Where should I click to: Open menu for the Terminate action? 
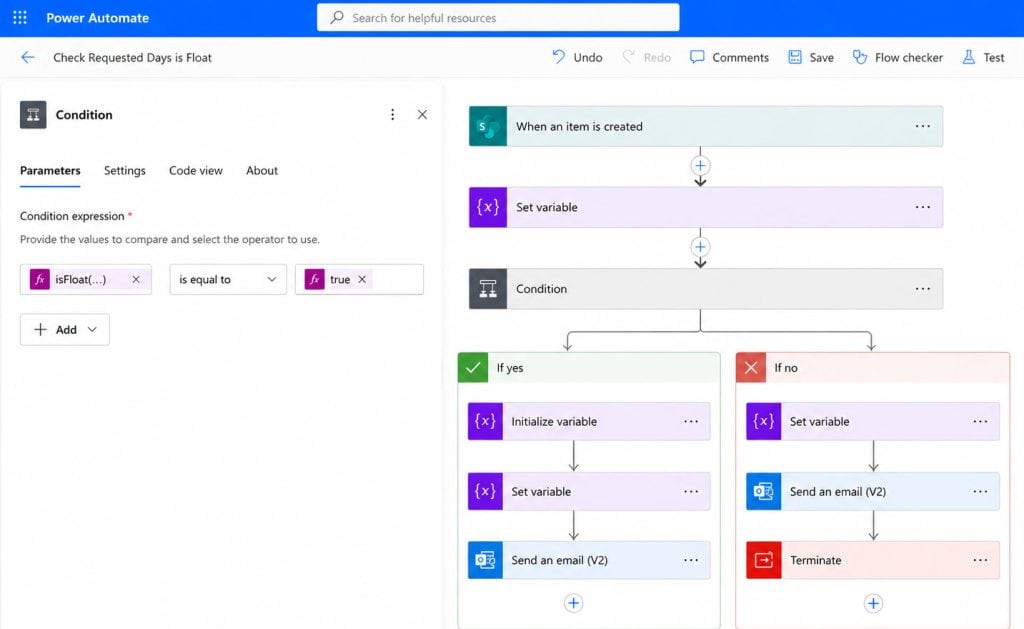(x=980, y=560)
